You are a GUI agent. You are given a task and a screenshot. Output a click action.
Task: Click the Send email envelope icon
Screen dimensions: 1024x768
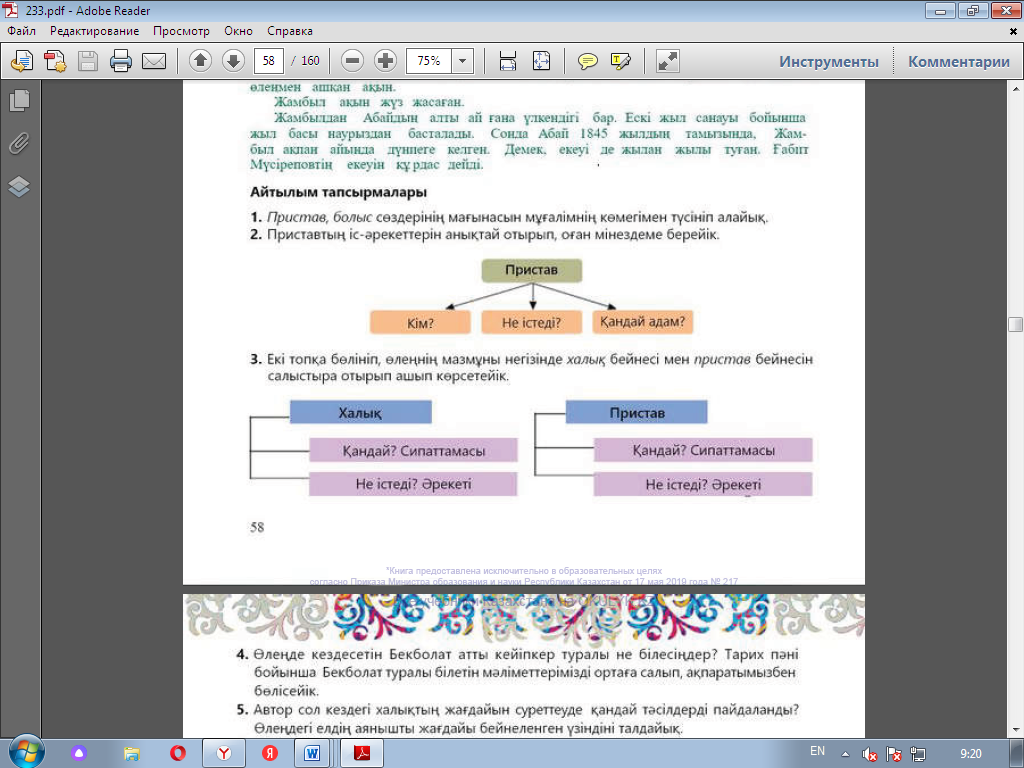(154, 61)
